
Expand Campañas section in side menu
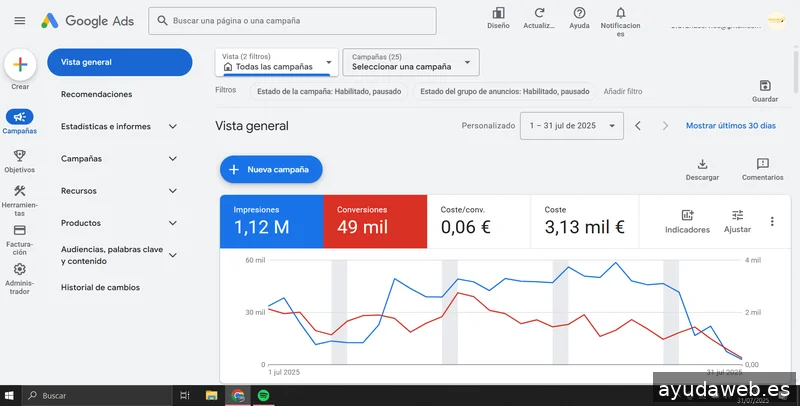[173, 159]
